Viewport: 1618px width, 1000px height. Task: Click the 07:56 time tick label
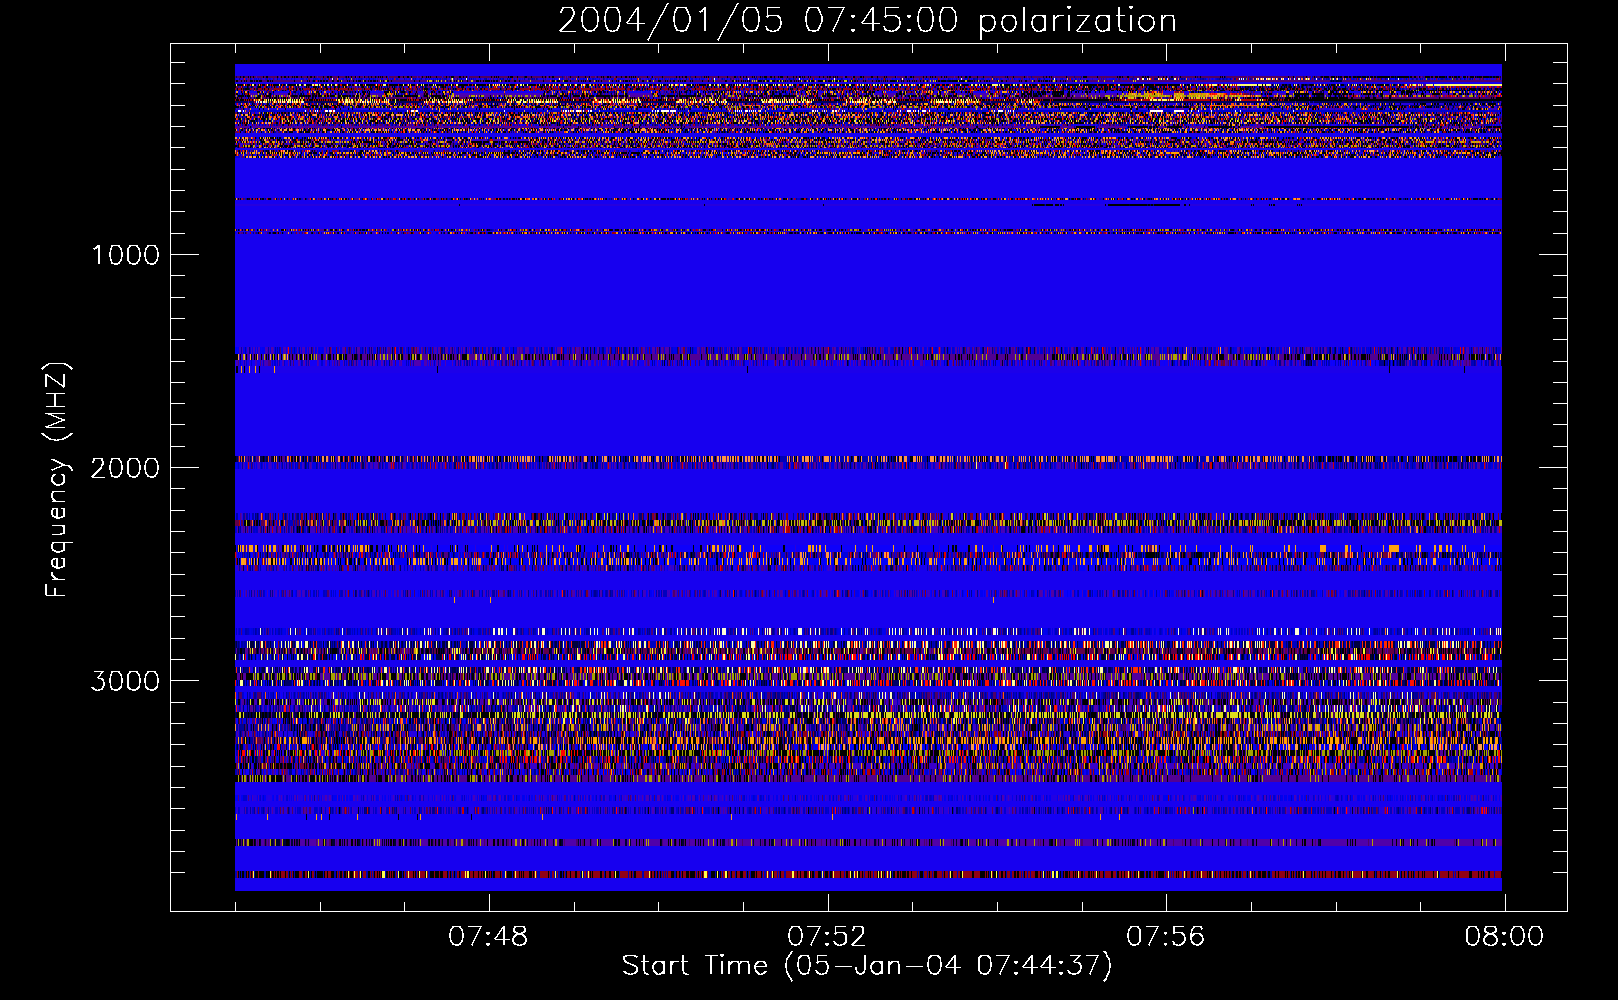tap(1166, 937)
